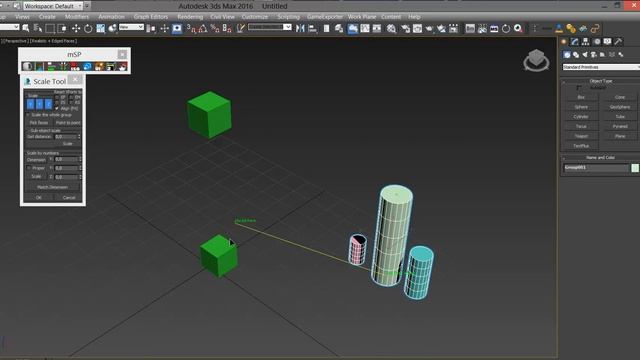Viewport: 640px width, 360px height.
Task: Click the Pick faces button
Action: tap(39, 122)
